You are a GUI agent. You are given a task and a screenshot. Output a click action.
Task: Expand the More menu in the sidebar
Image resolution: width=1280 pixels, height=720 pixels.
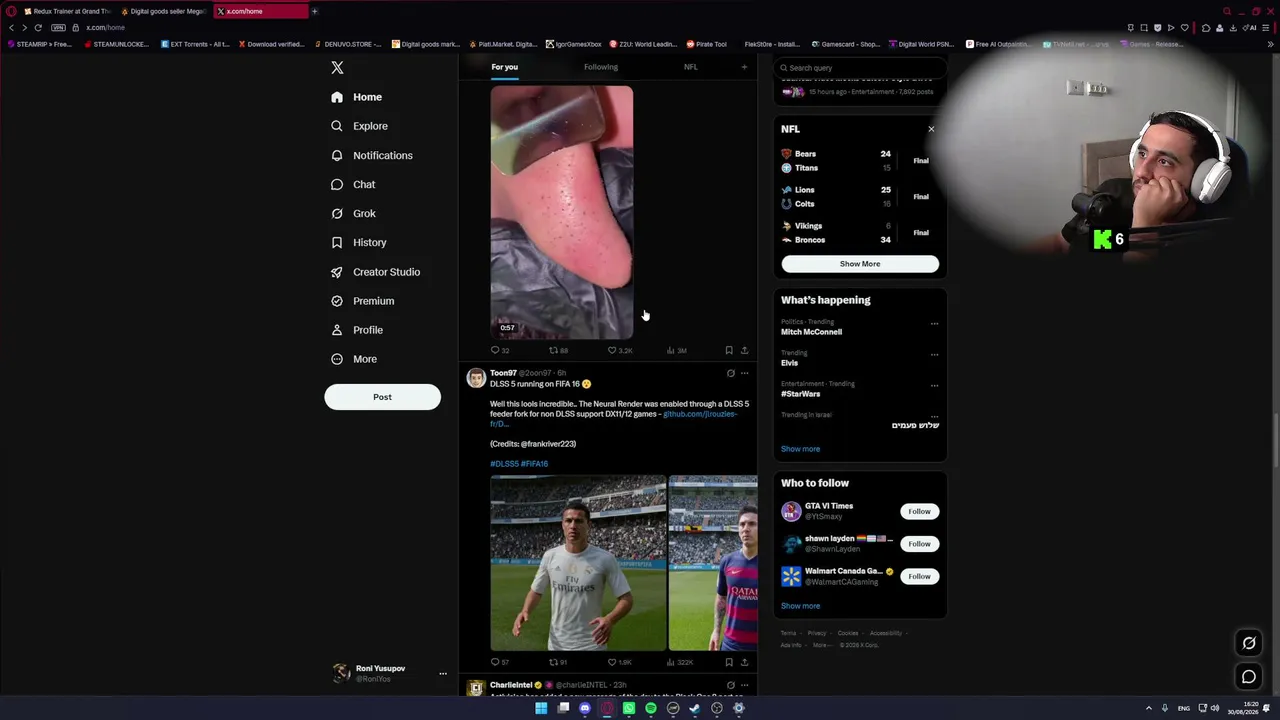(353, 359)
